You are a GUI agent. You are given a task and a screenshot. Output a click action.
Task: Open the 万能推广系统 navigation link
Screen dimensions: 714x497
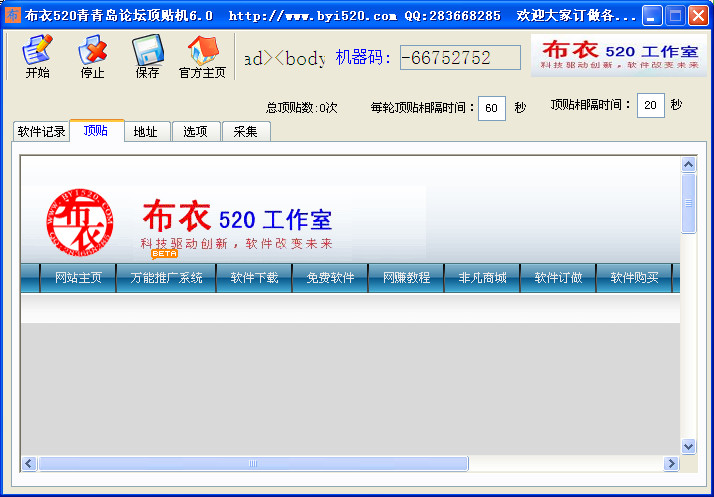166,278
